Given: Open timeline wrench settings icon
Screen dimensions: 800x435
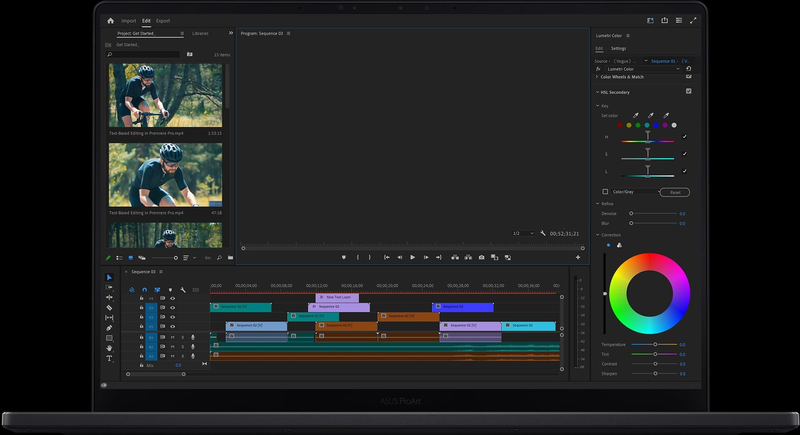Looking at the screenshot, I should click(183, 290).
